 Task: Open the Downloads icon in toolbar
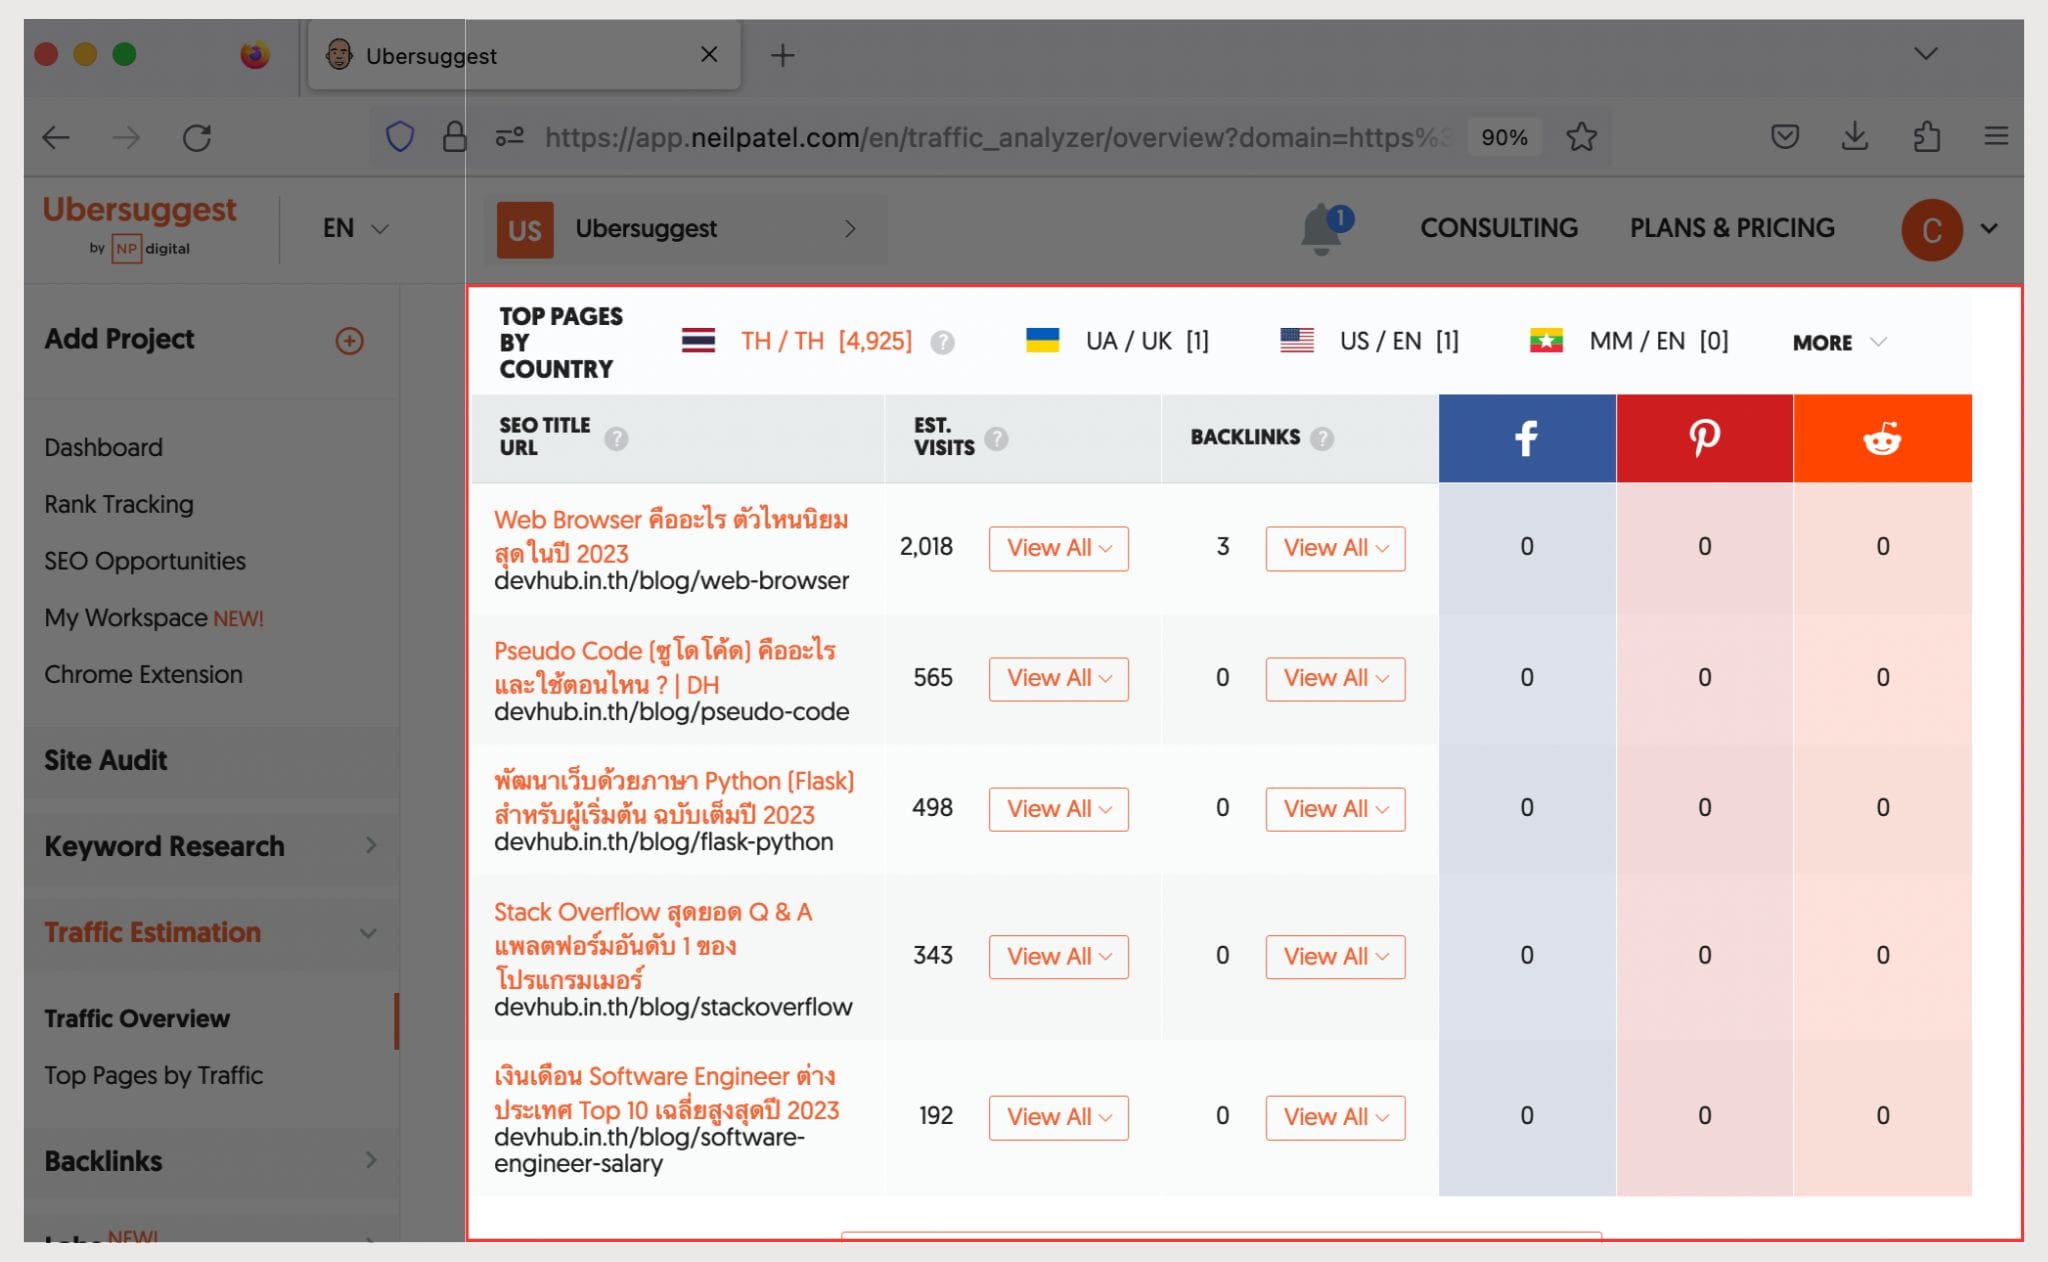[x=1855, y=136]
